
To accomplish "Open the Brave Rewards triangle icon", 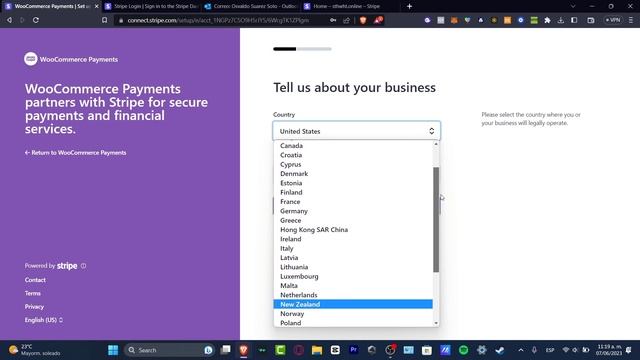I will click(378, 20).
